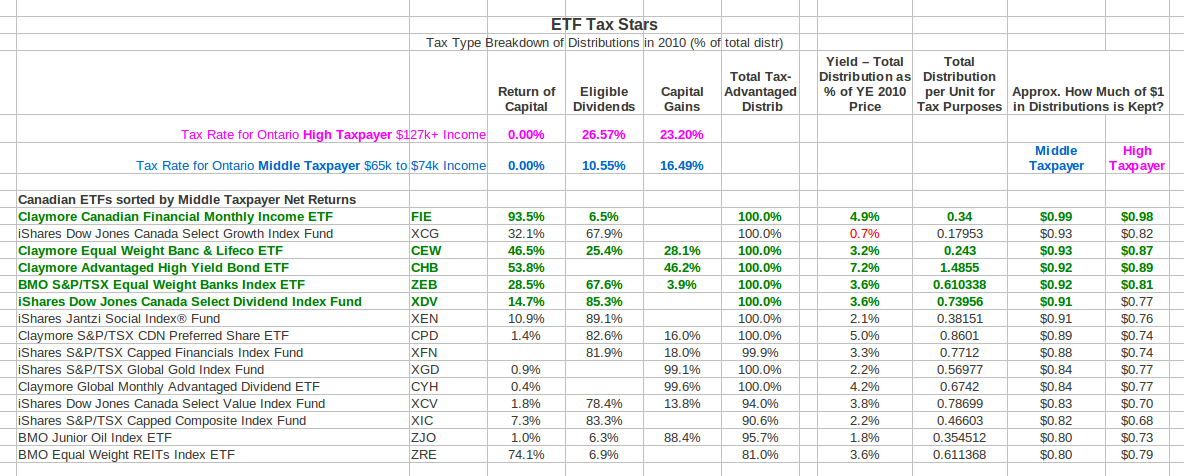The width and height of the screenshot is (1184, 476).
Task: Click the $0.68 high taxpayer cell
Action: click(1137, 420)
